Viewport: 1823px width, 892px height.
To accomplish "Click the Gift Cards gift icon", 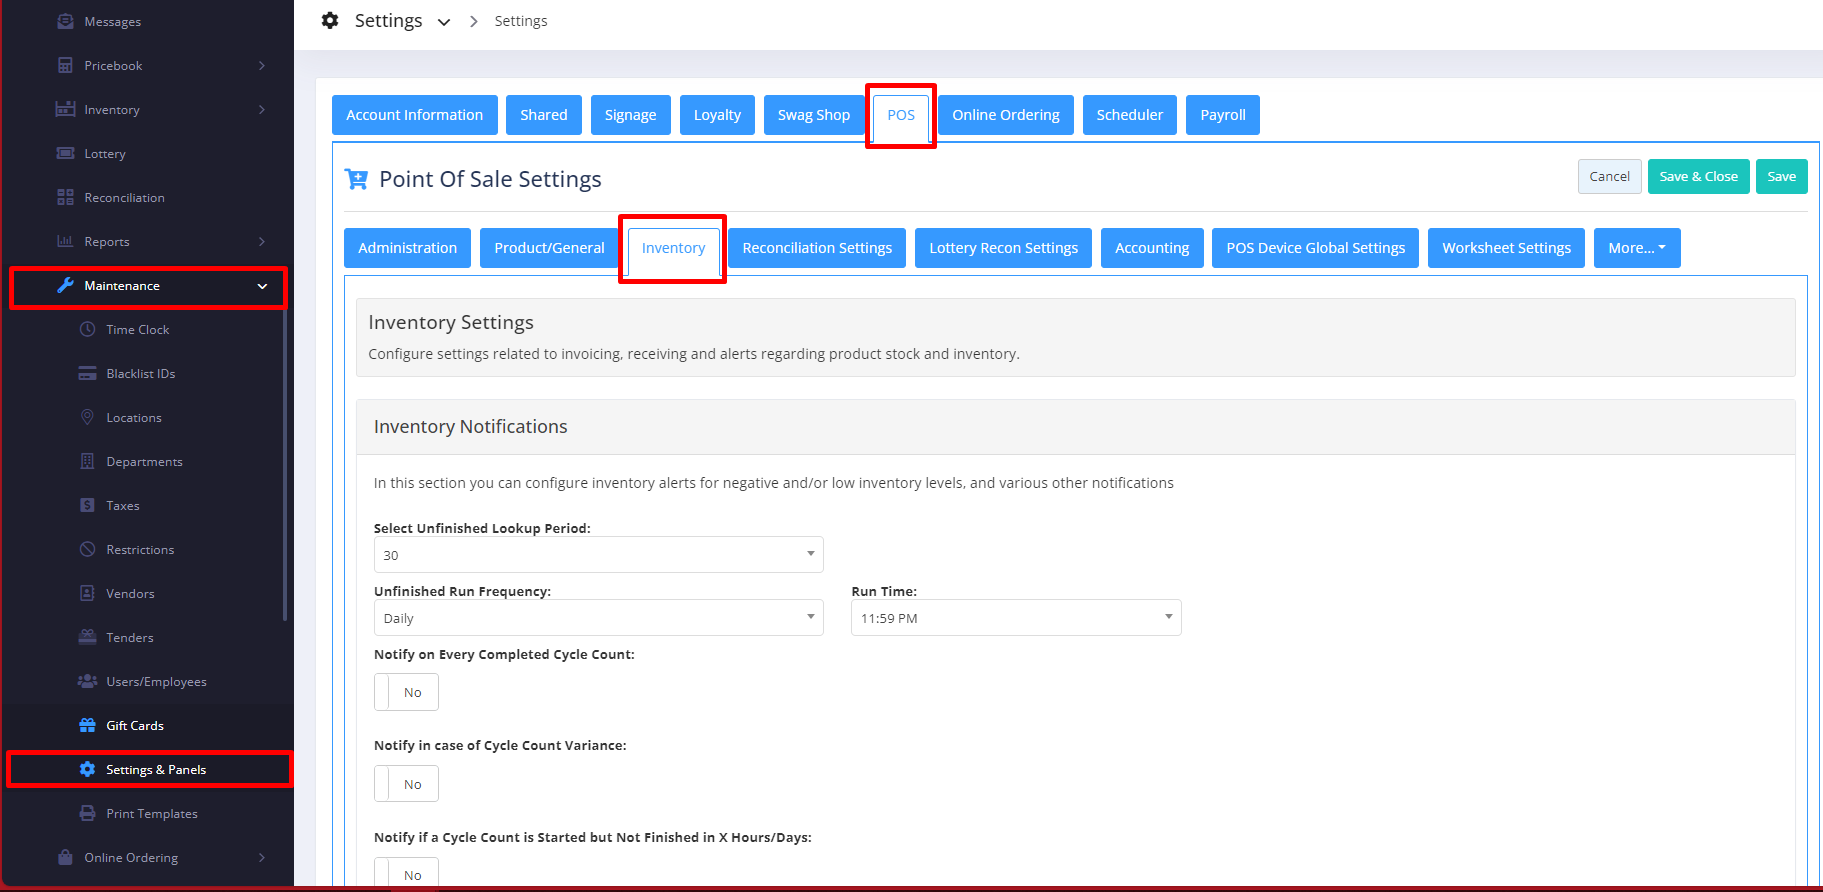I will (88, 725).
